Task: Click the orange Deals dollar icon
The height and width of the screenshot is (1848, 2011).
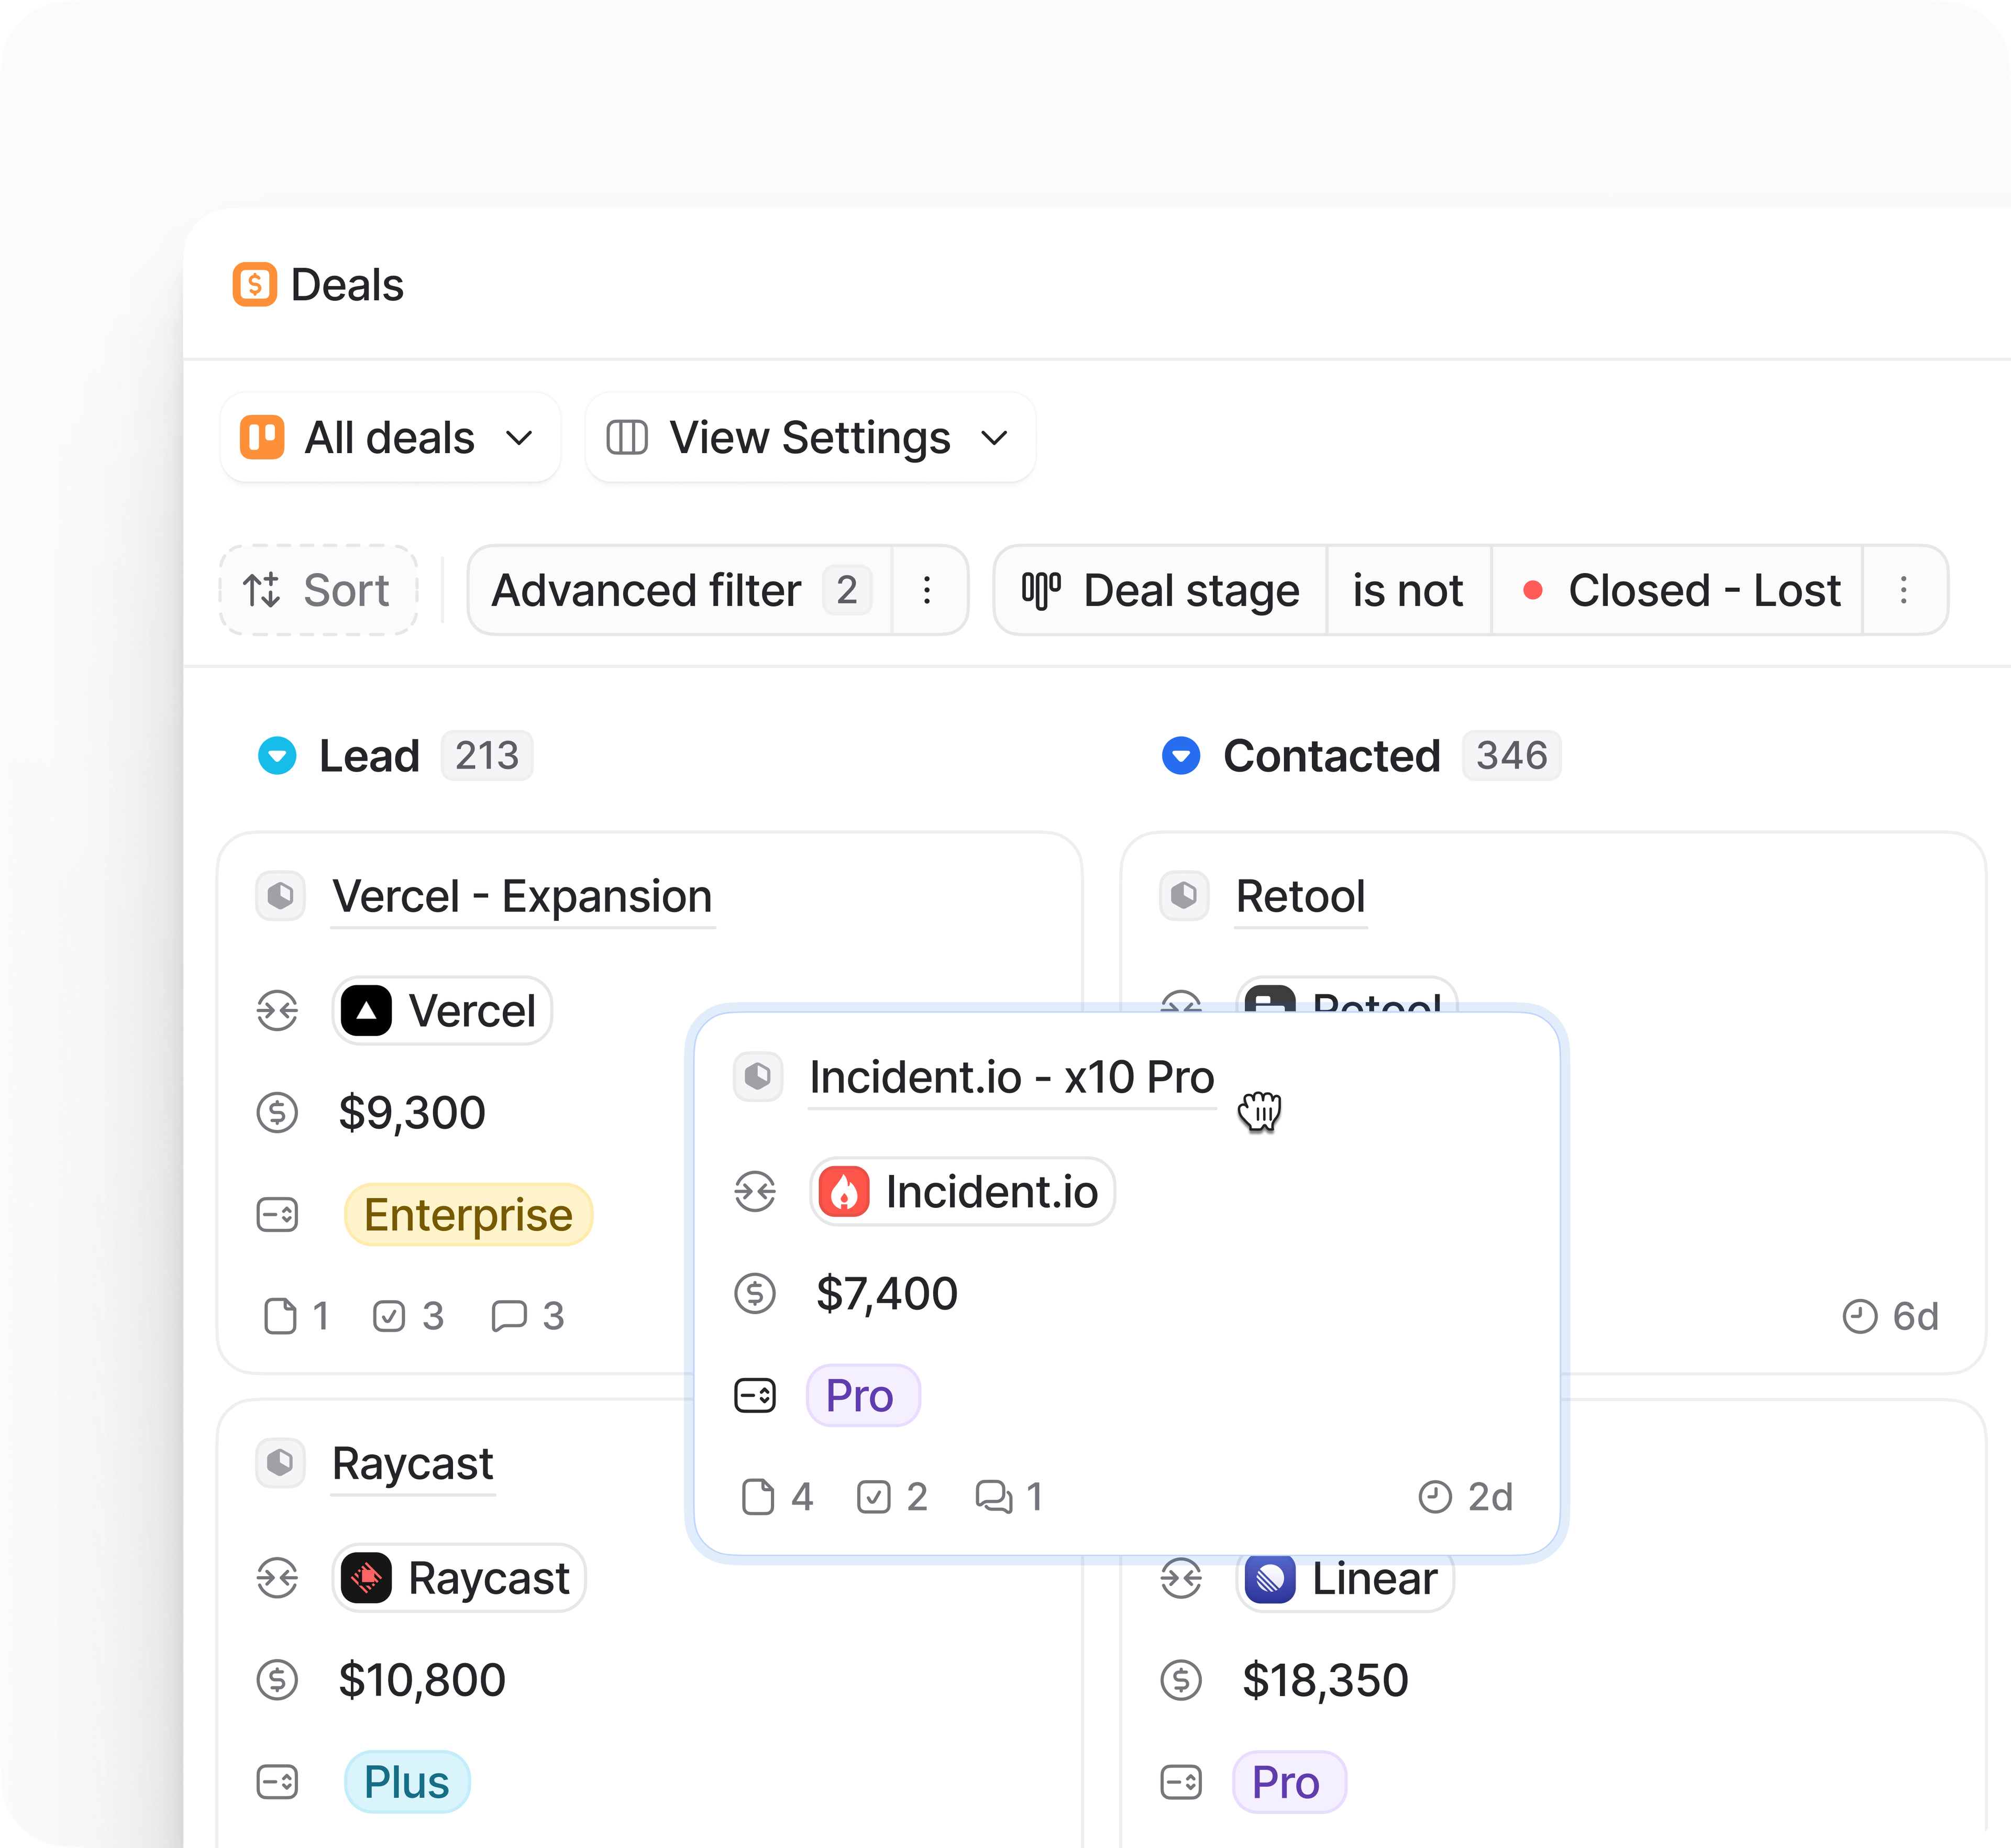Action: tap(254, 285)
